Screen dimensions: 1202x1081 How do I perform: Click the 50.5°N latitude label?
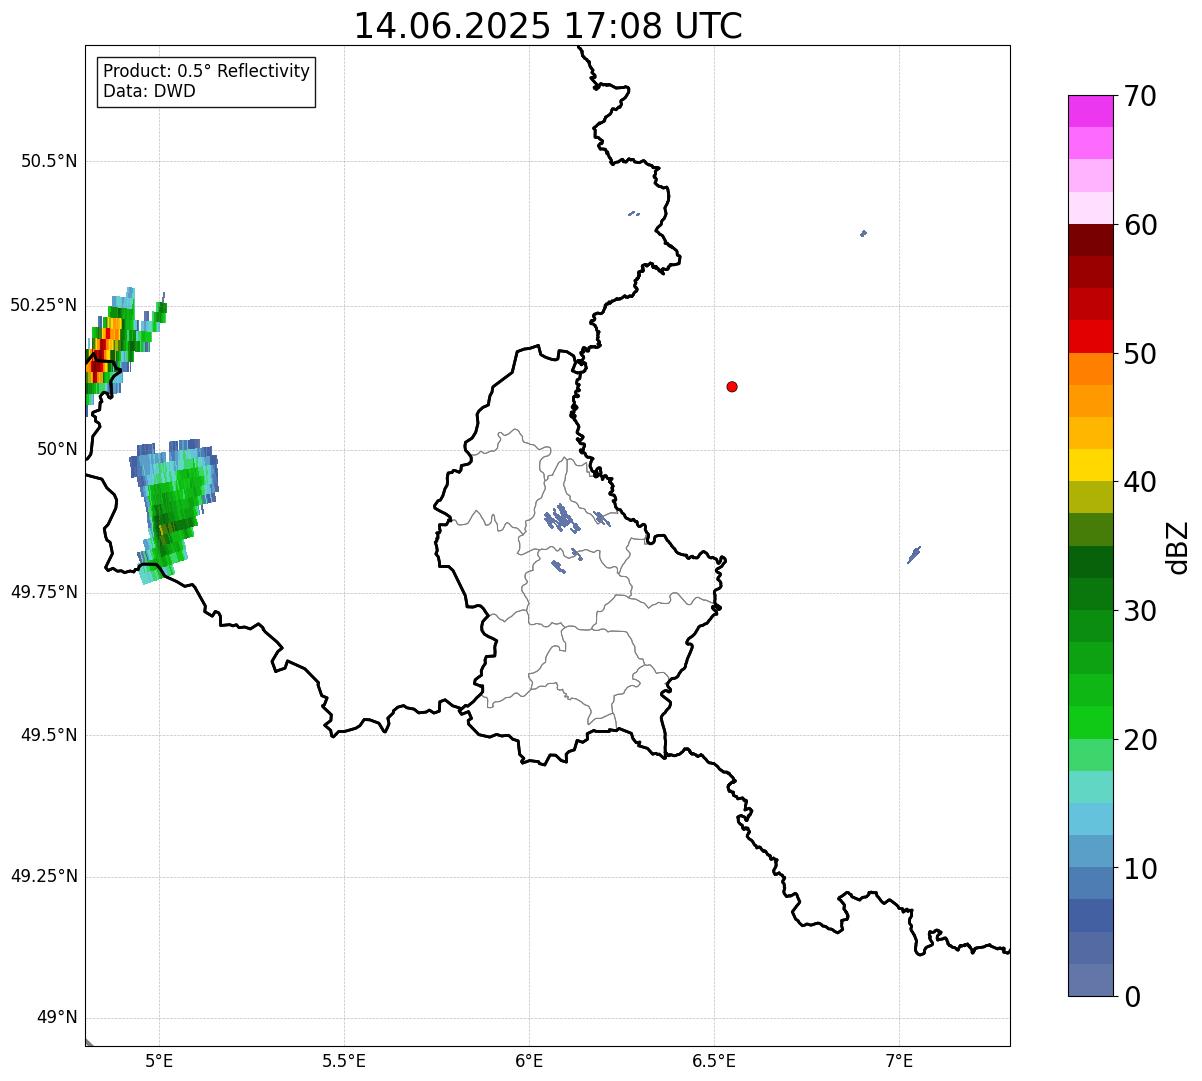coord(49,161)
